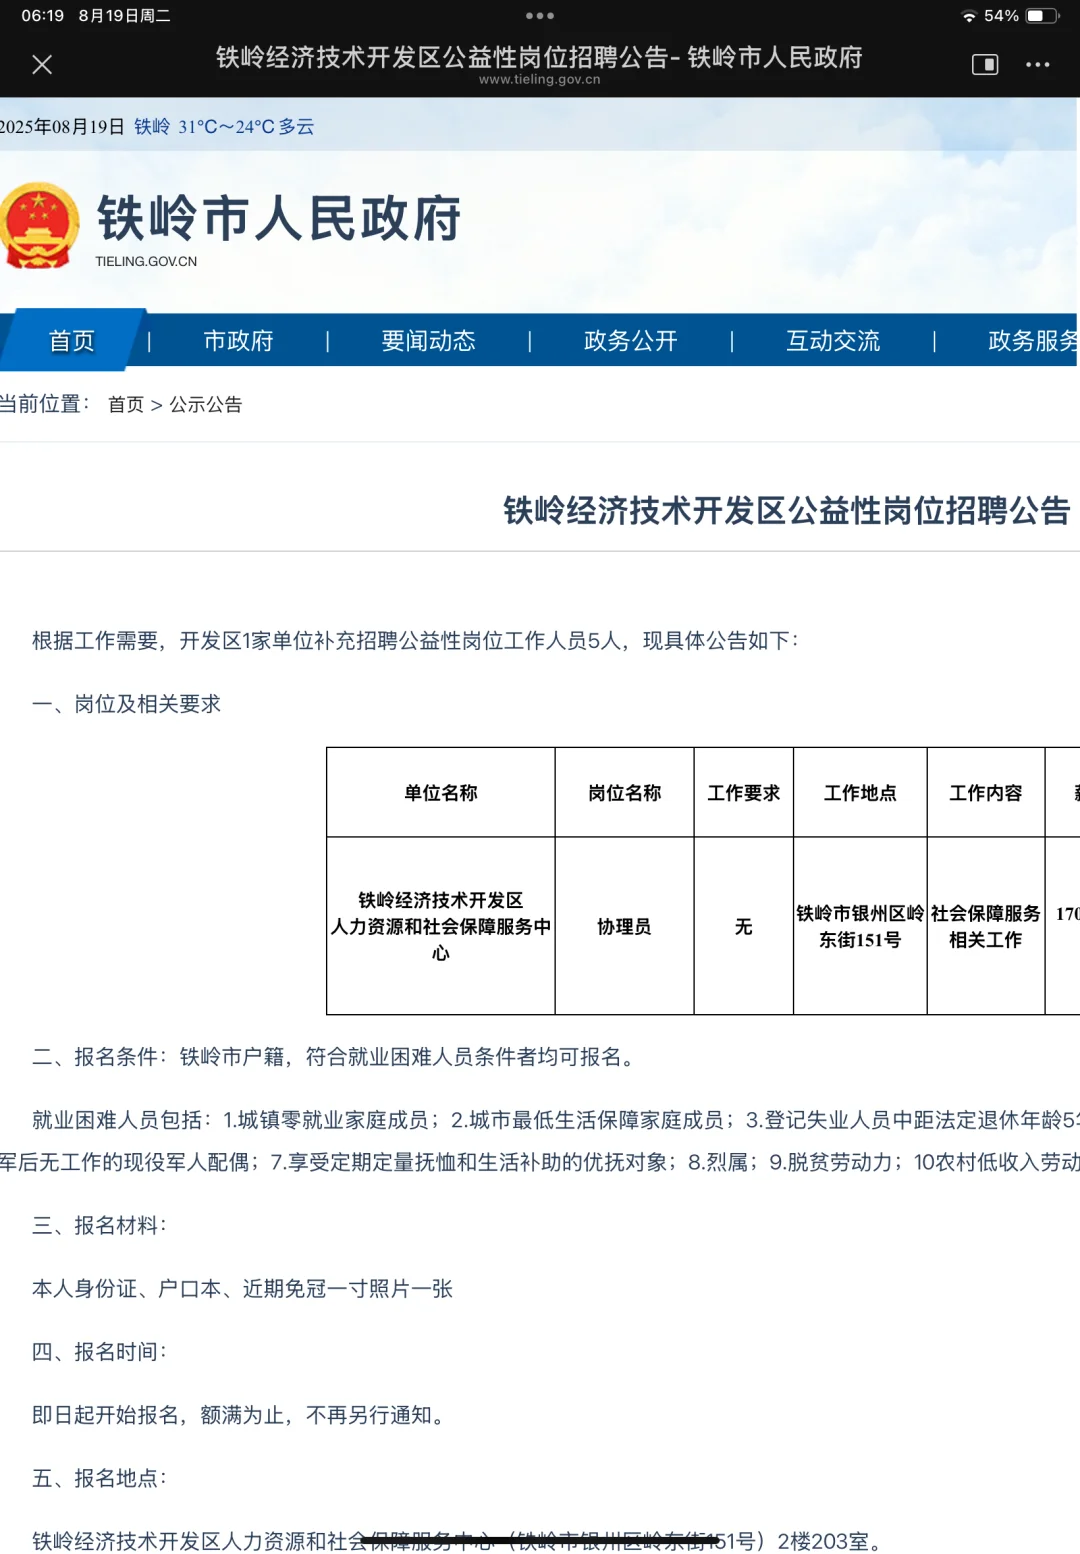Click the 31°C~24°C 多云 weather text

click(x=246, y=127)
